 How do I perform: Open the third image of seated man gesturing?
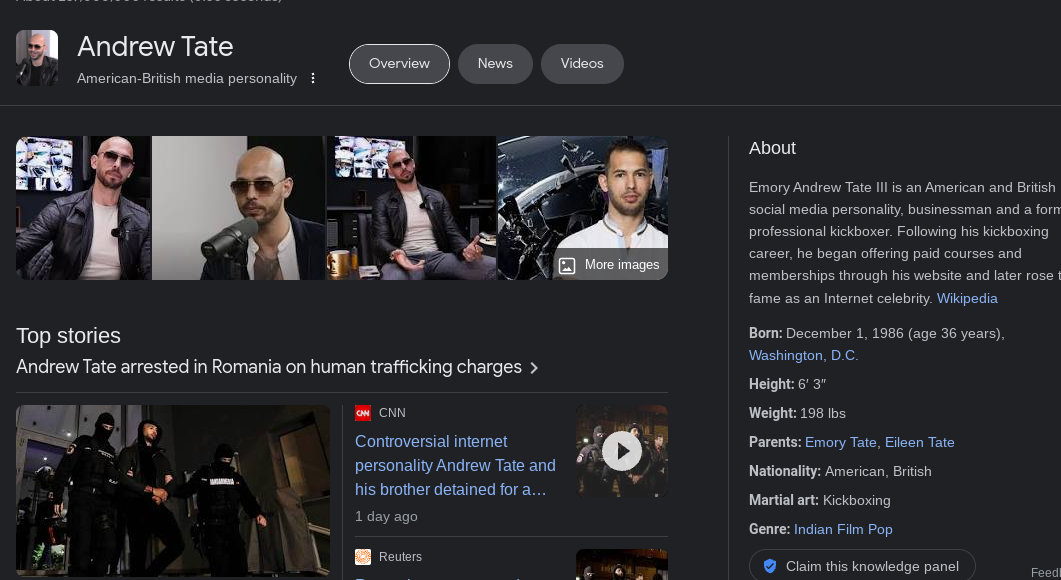coord(411,208)
